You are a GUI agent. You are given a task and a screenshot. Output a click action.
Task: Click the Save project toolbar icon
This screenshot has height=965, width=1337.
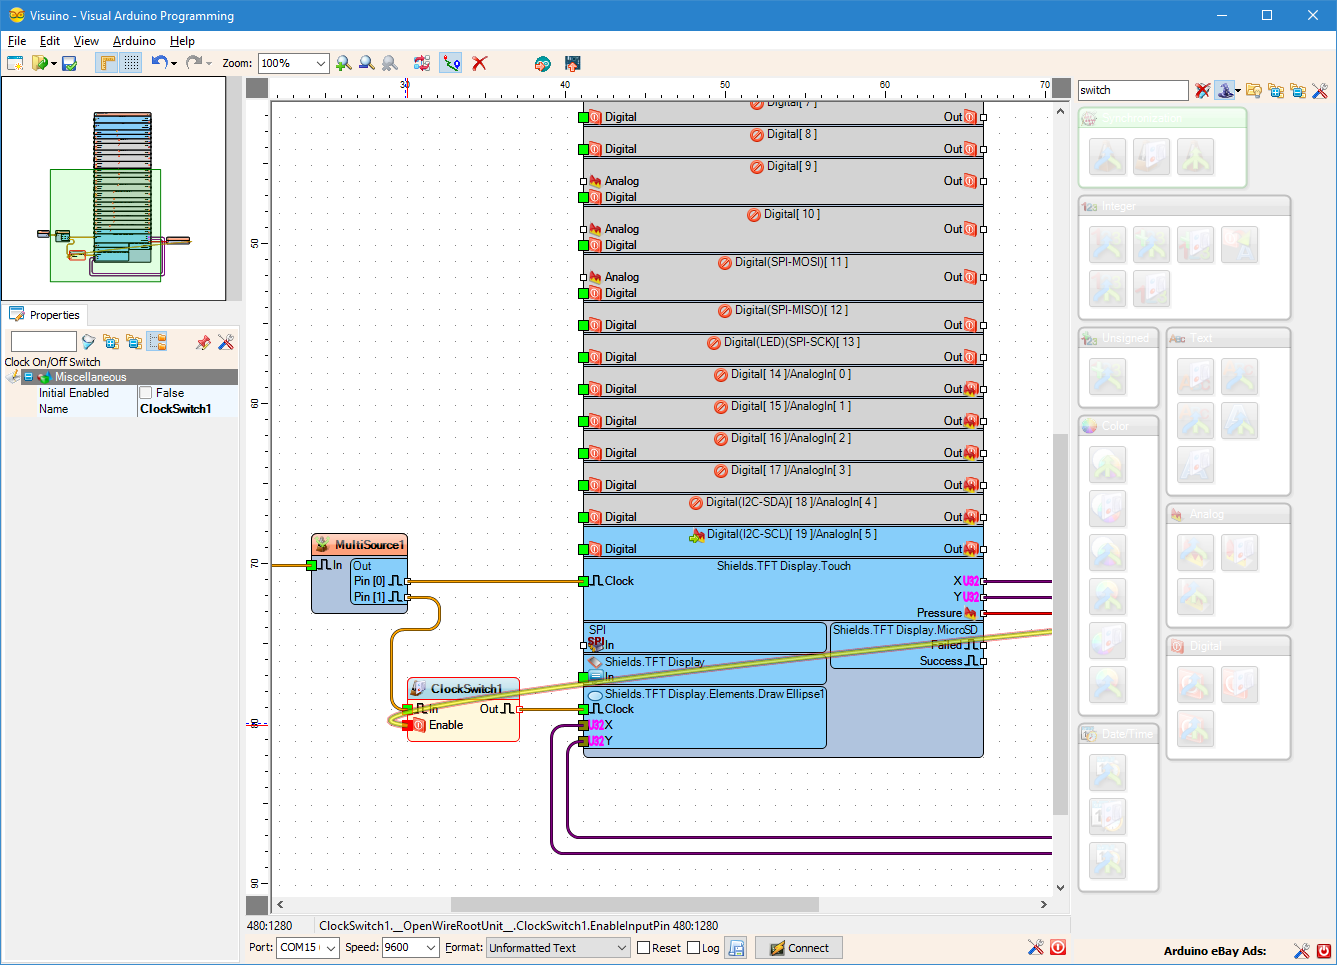(x=69, y=63)
